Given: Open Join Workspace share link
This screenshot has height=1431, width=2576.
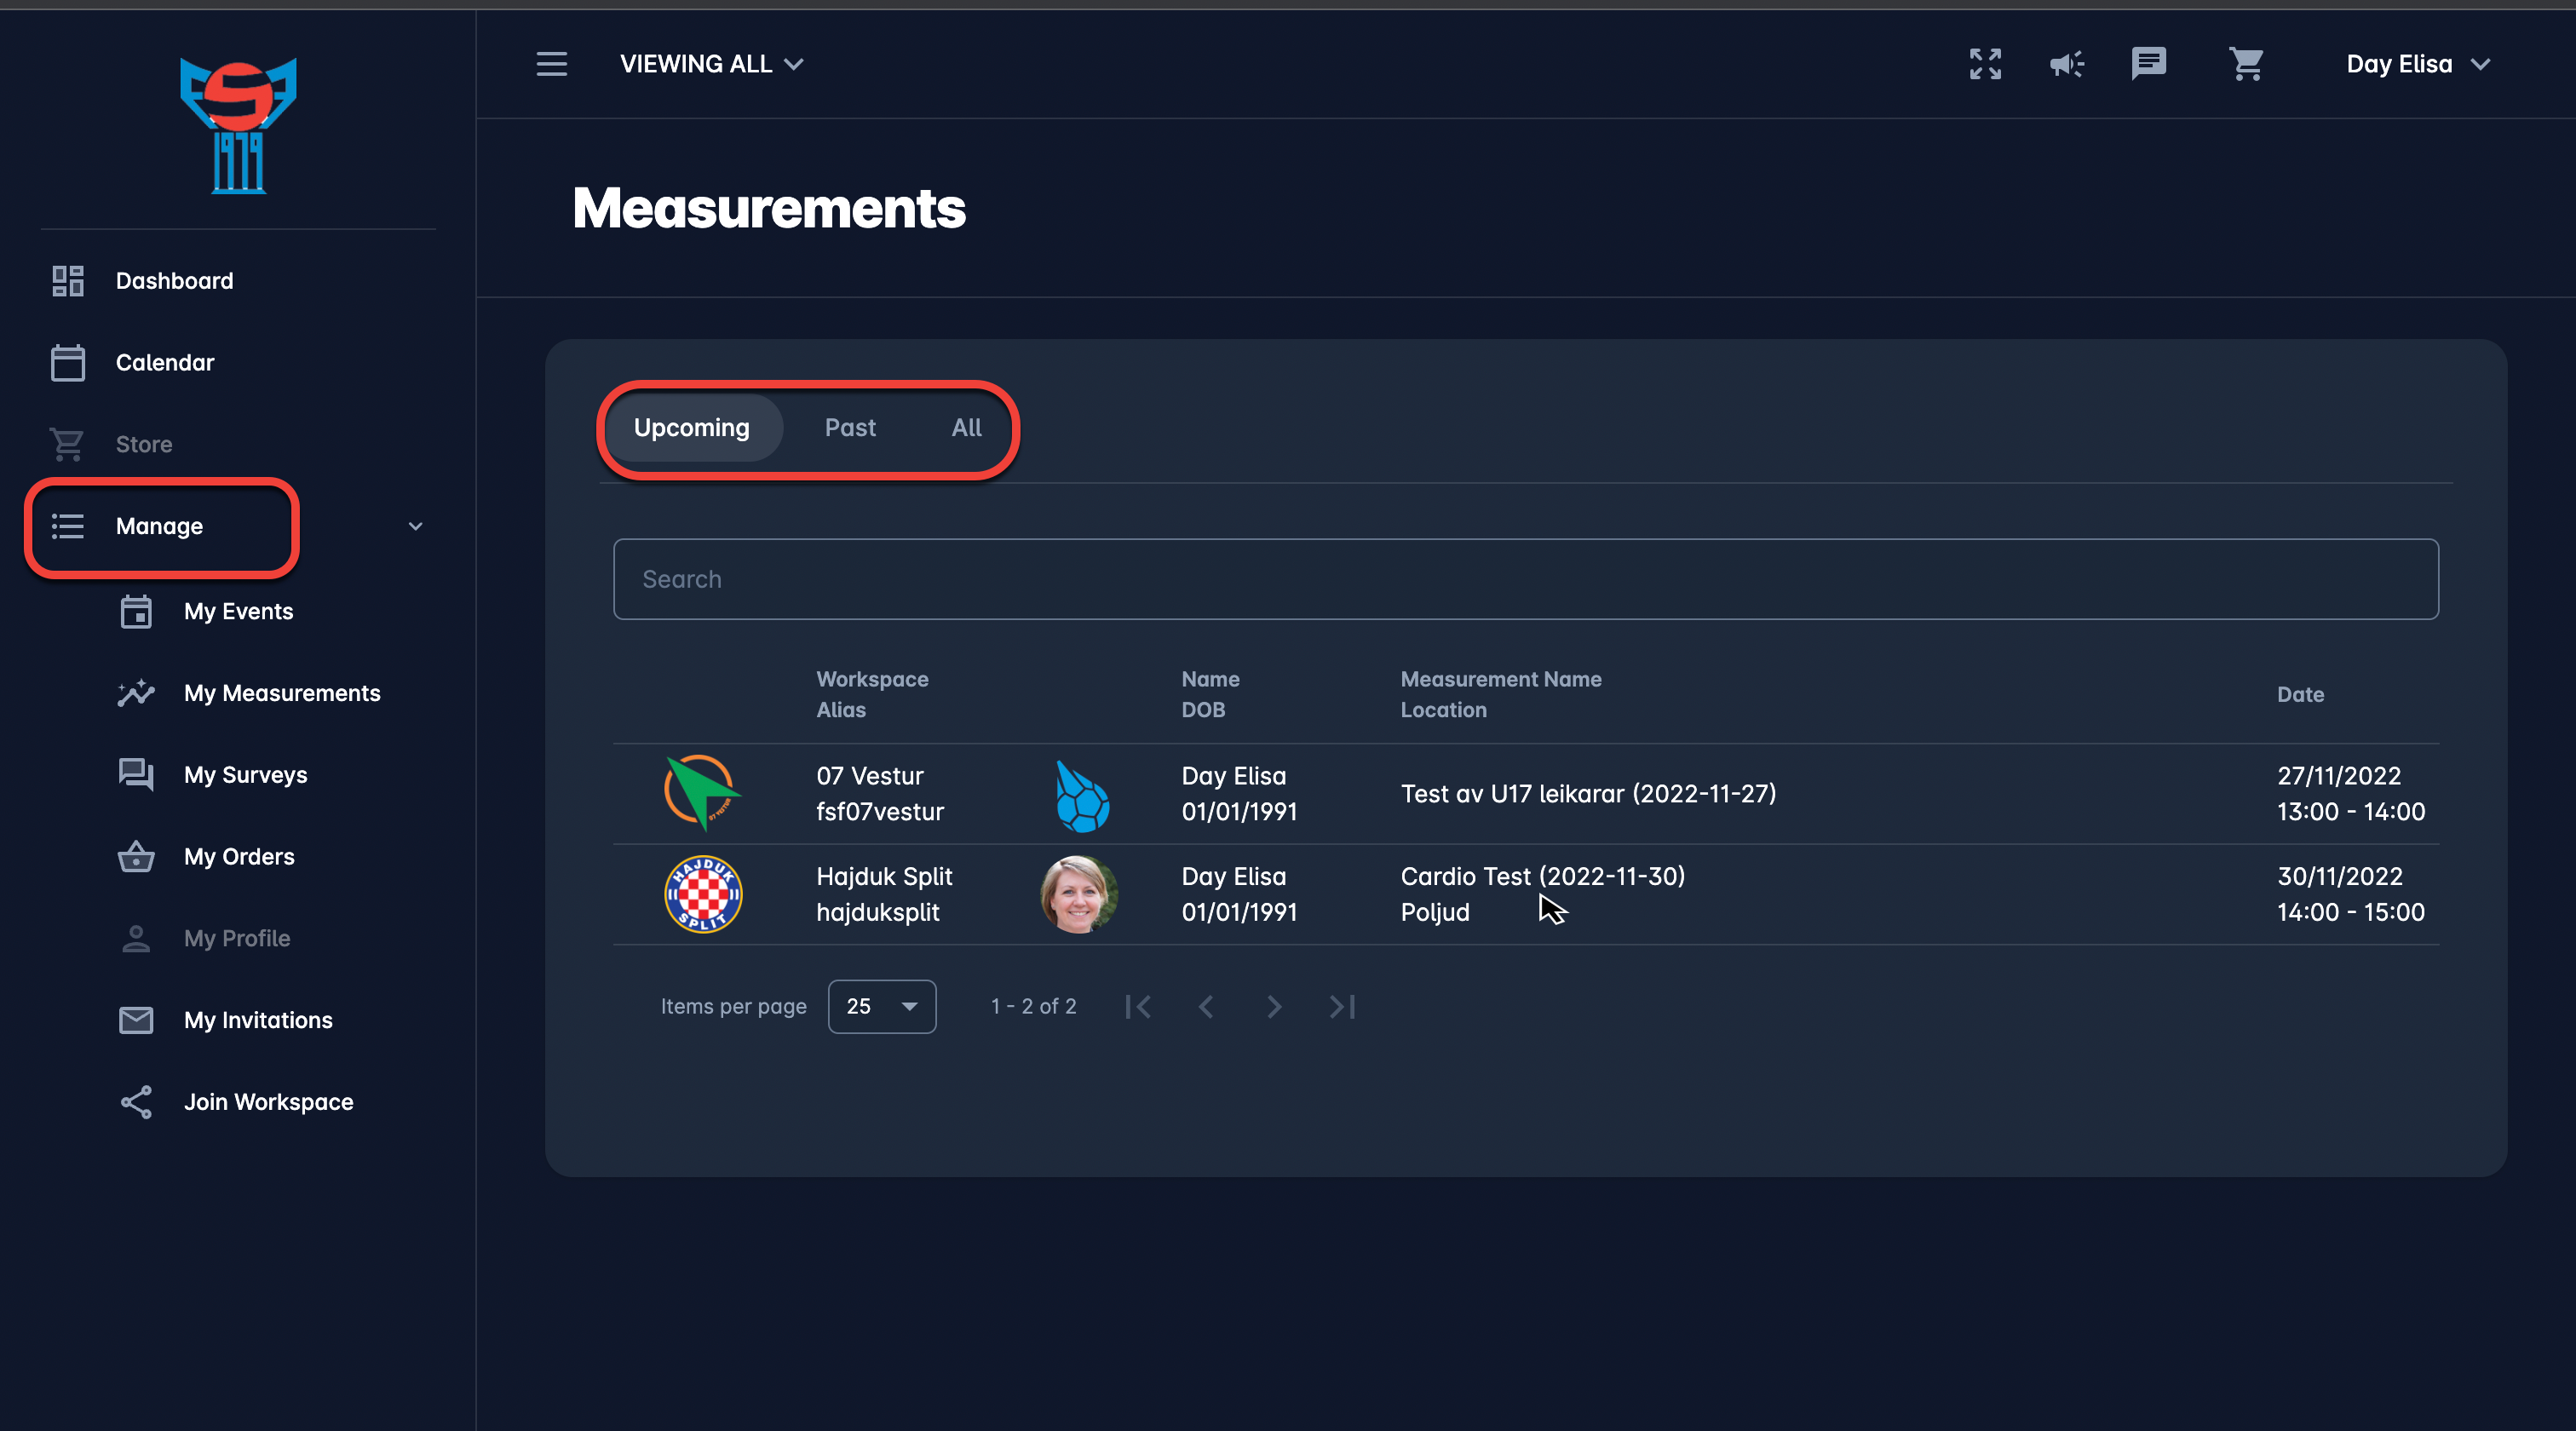Looking at the screenshot, I should click(x=268, y=1102).
